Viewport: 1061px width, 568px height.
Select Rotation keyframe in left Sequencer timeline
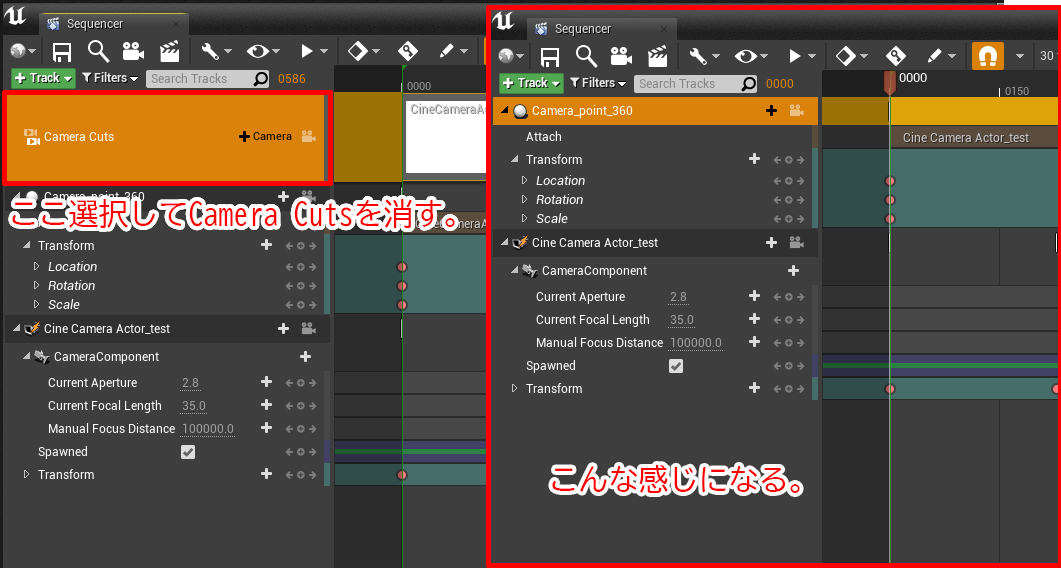(402, 286)
